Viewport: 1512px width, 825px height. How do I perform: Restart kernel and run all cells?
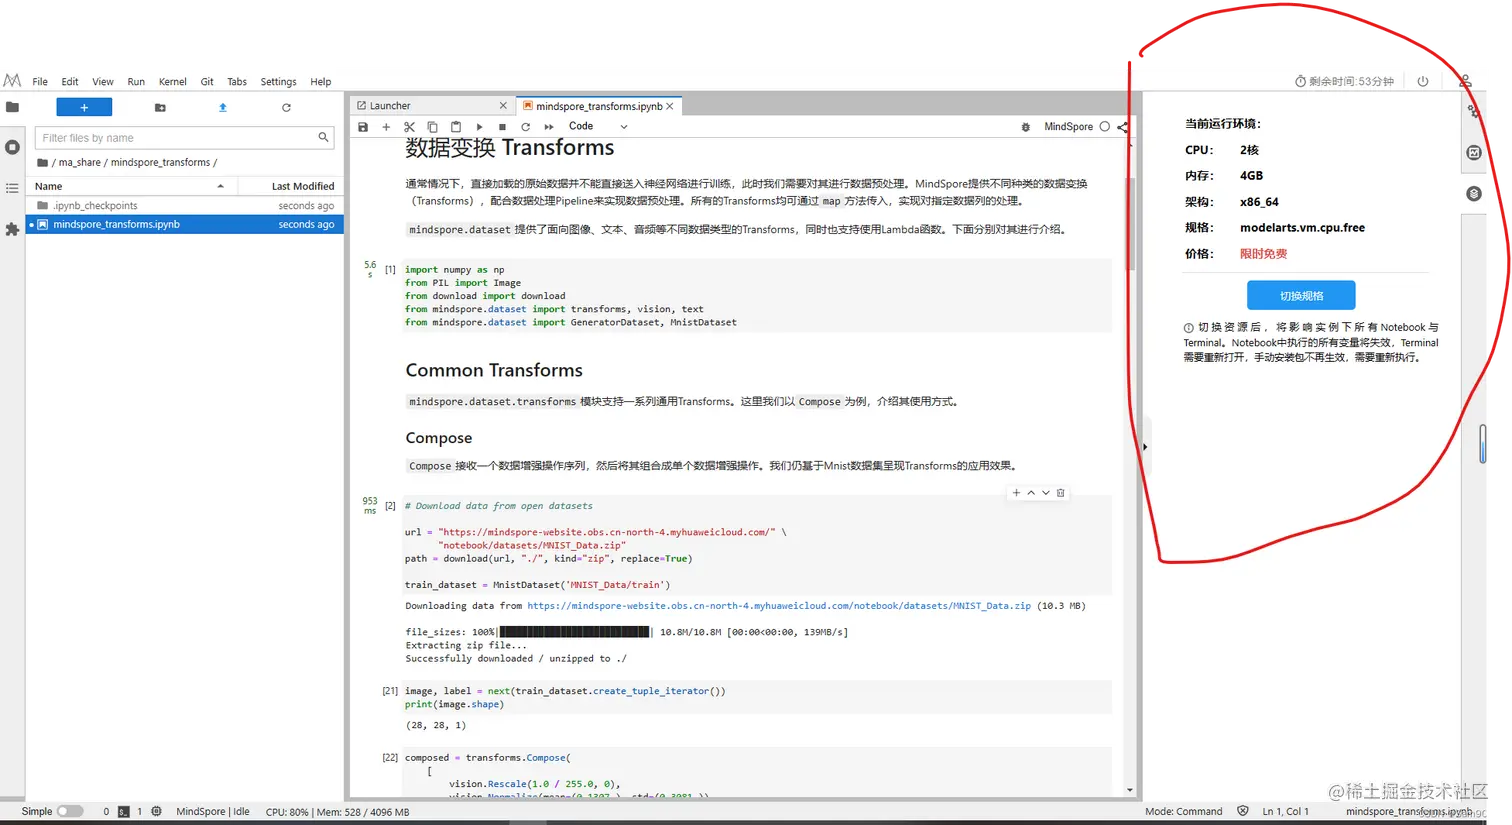coord(549,127)
